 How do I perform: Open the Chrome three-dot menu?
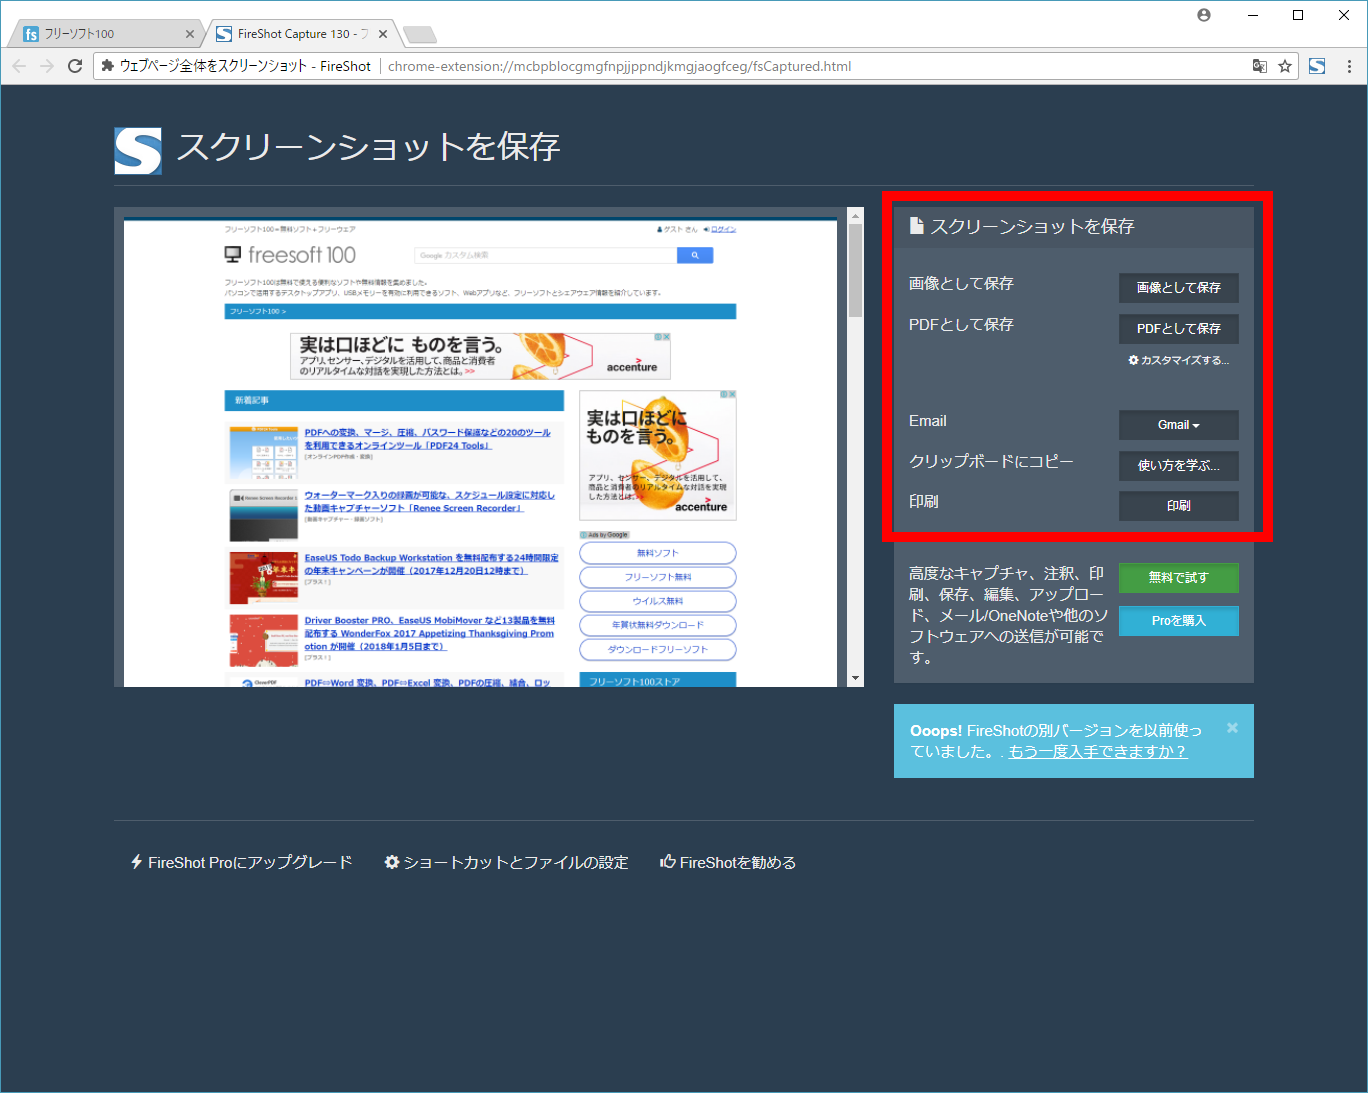[x=1349, y=66]
